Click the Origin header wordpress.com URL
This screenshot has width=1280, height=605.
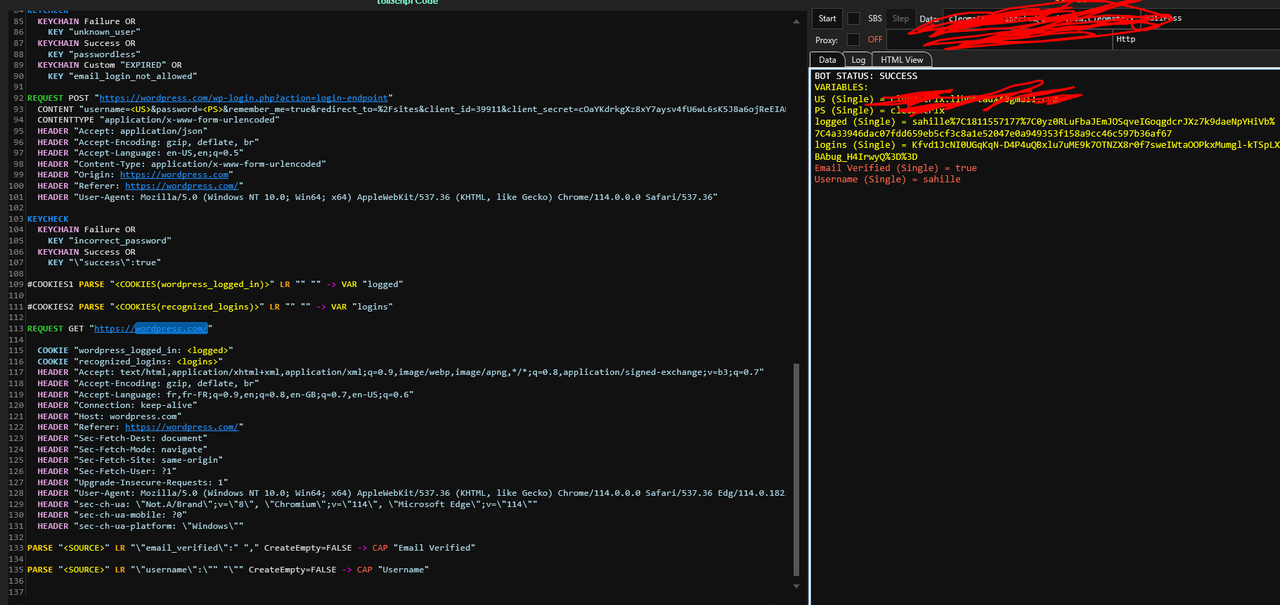[176, 174]
